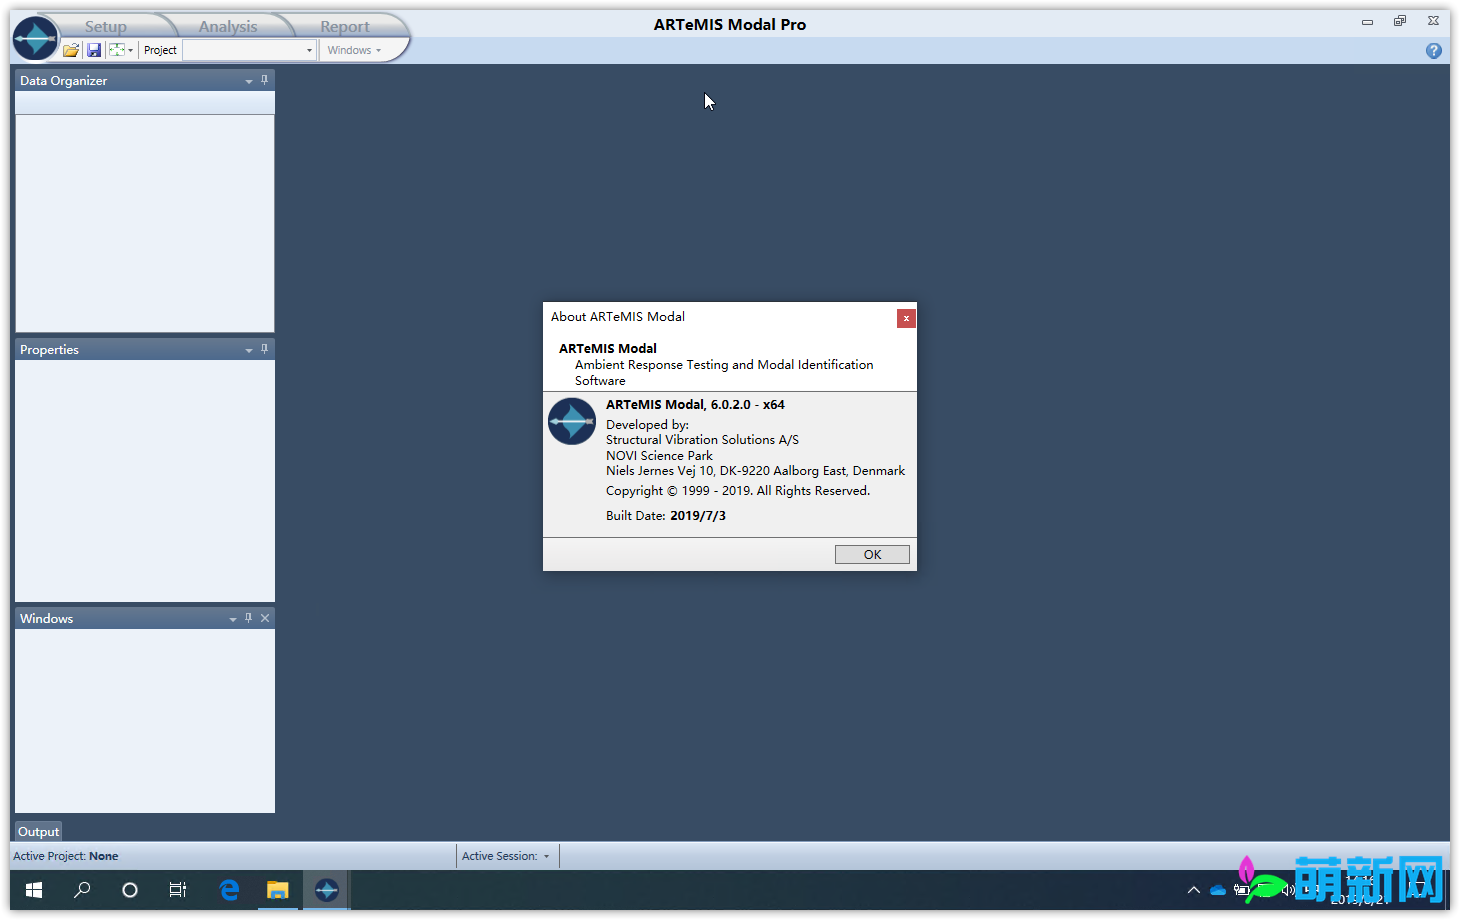Switch to the Setup tab
Viewport: 1460px width, 920px height.
[x=106, y=26]
